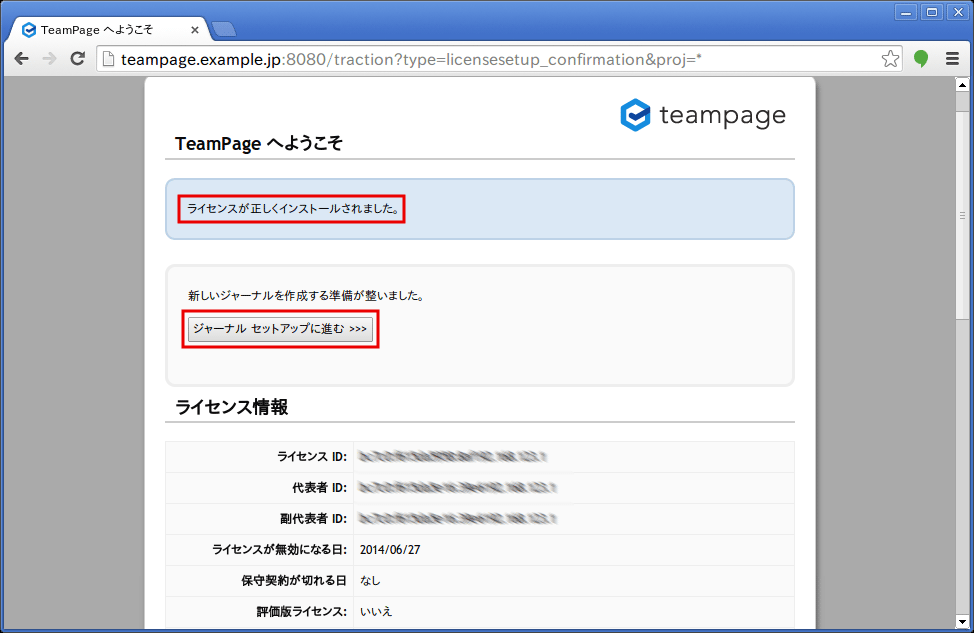Close the TeamPage へようこそ tab
This screenshot has height=633, width=974.
pyautogui.click(x=195, y=30)
